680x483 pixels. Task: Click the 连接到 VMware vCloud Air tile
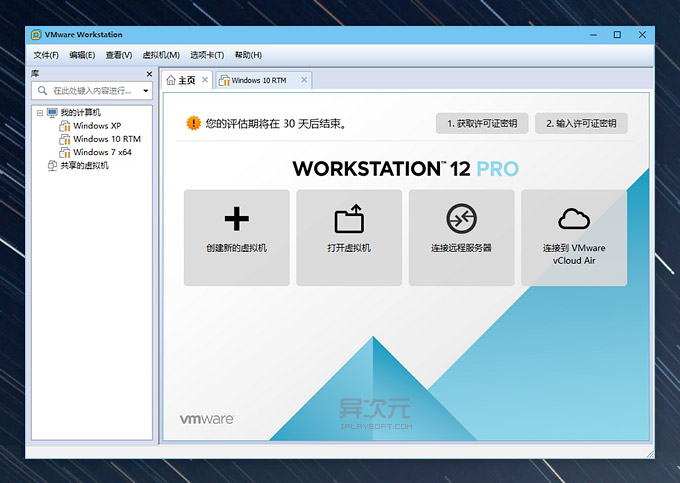[574, 238]
